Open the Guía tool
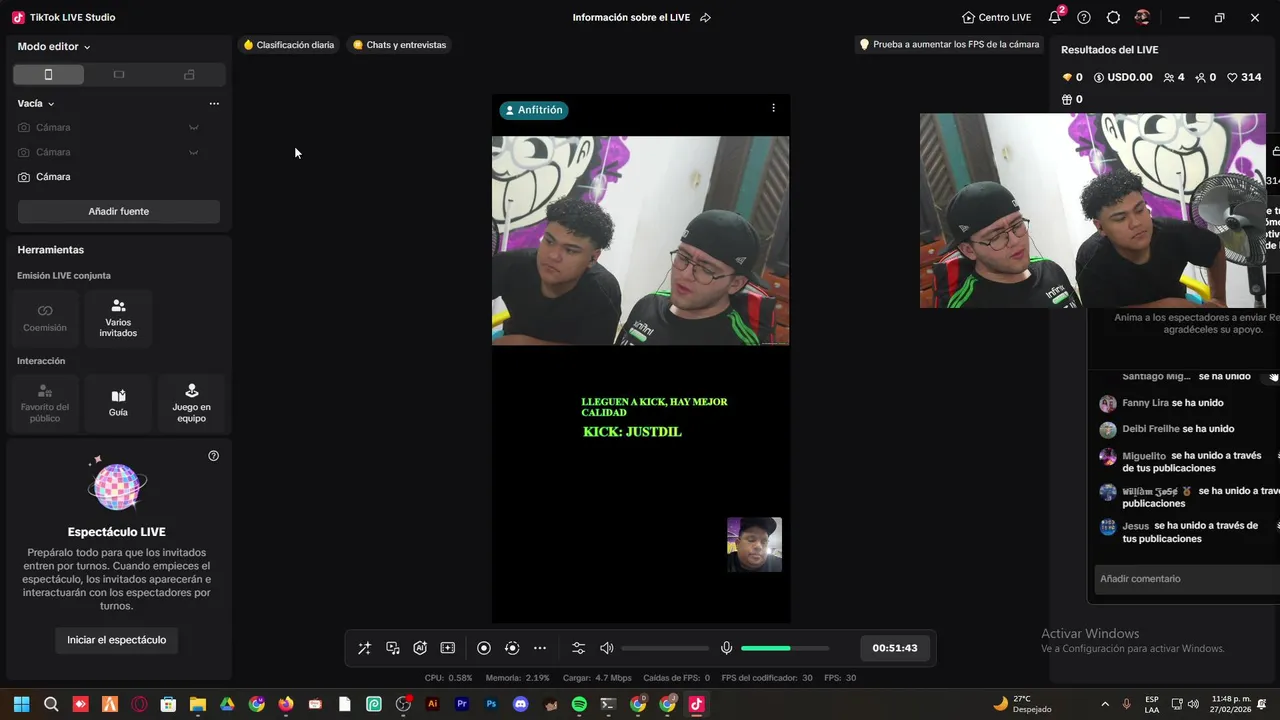The height and width of the screenshot is (720, 1280). pos(118,403)
